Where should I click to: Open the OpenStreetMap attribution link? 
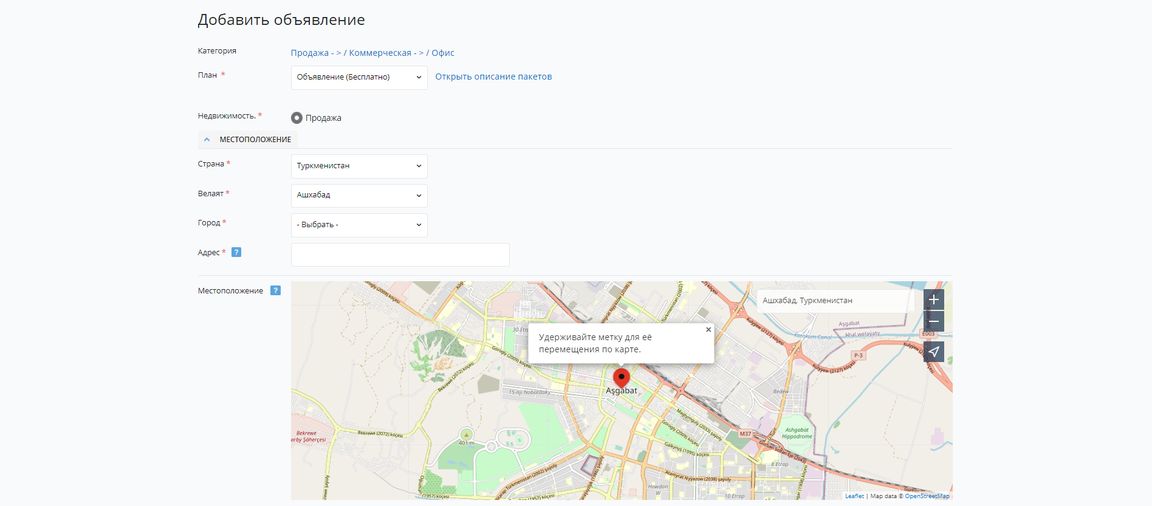(x=927, y=496)
